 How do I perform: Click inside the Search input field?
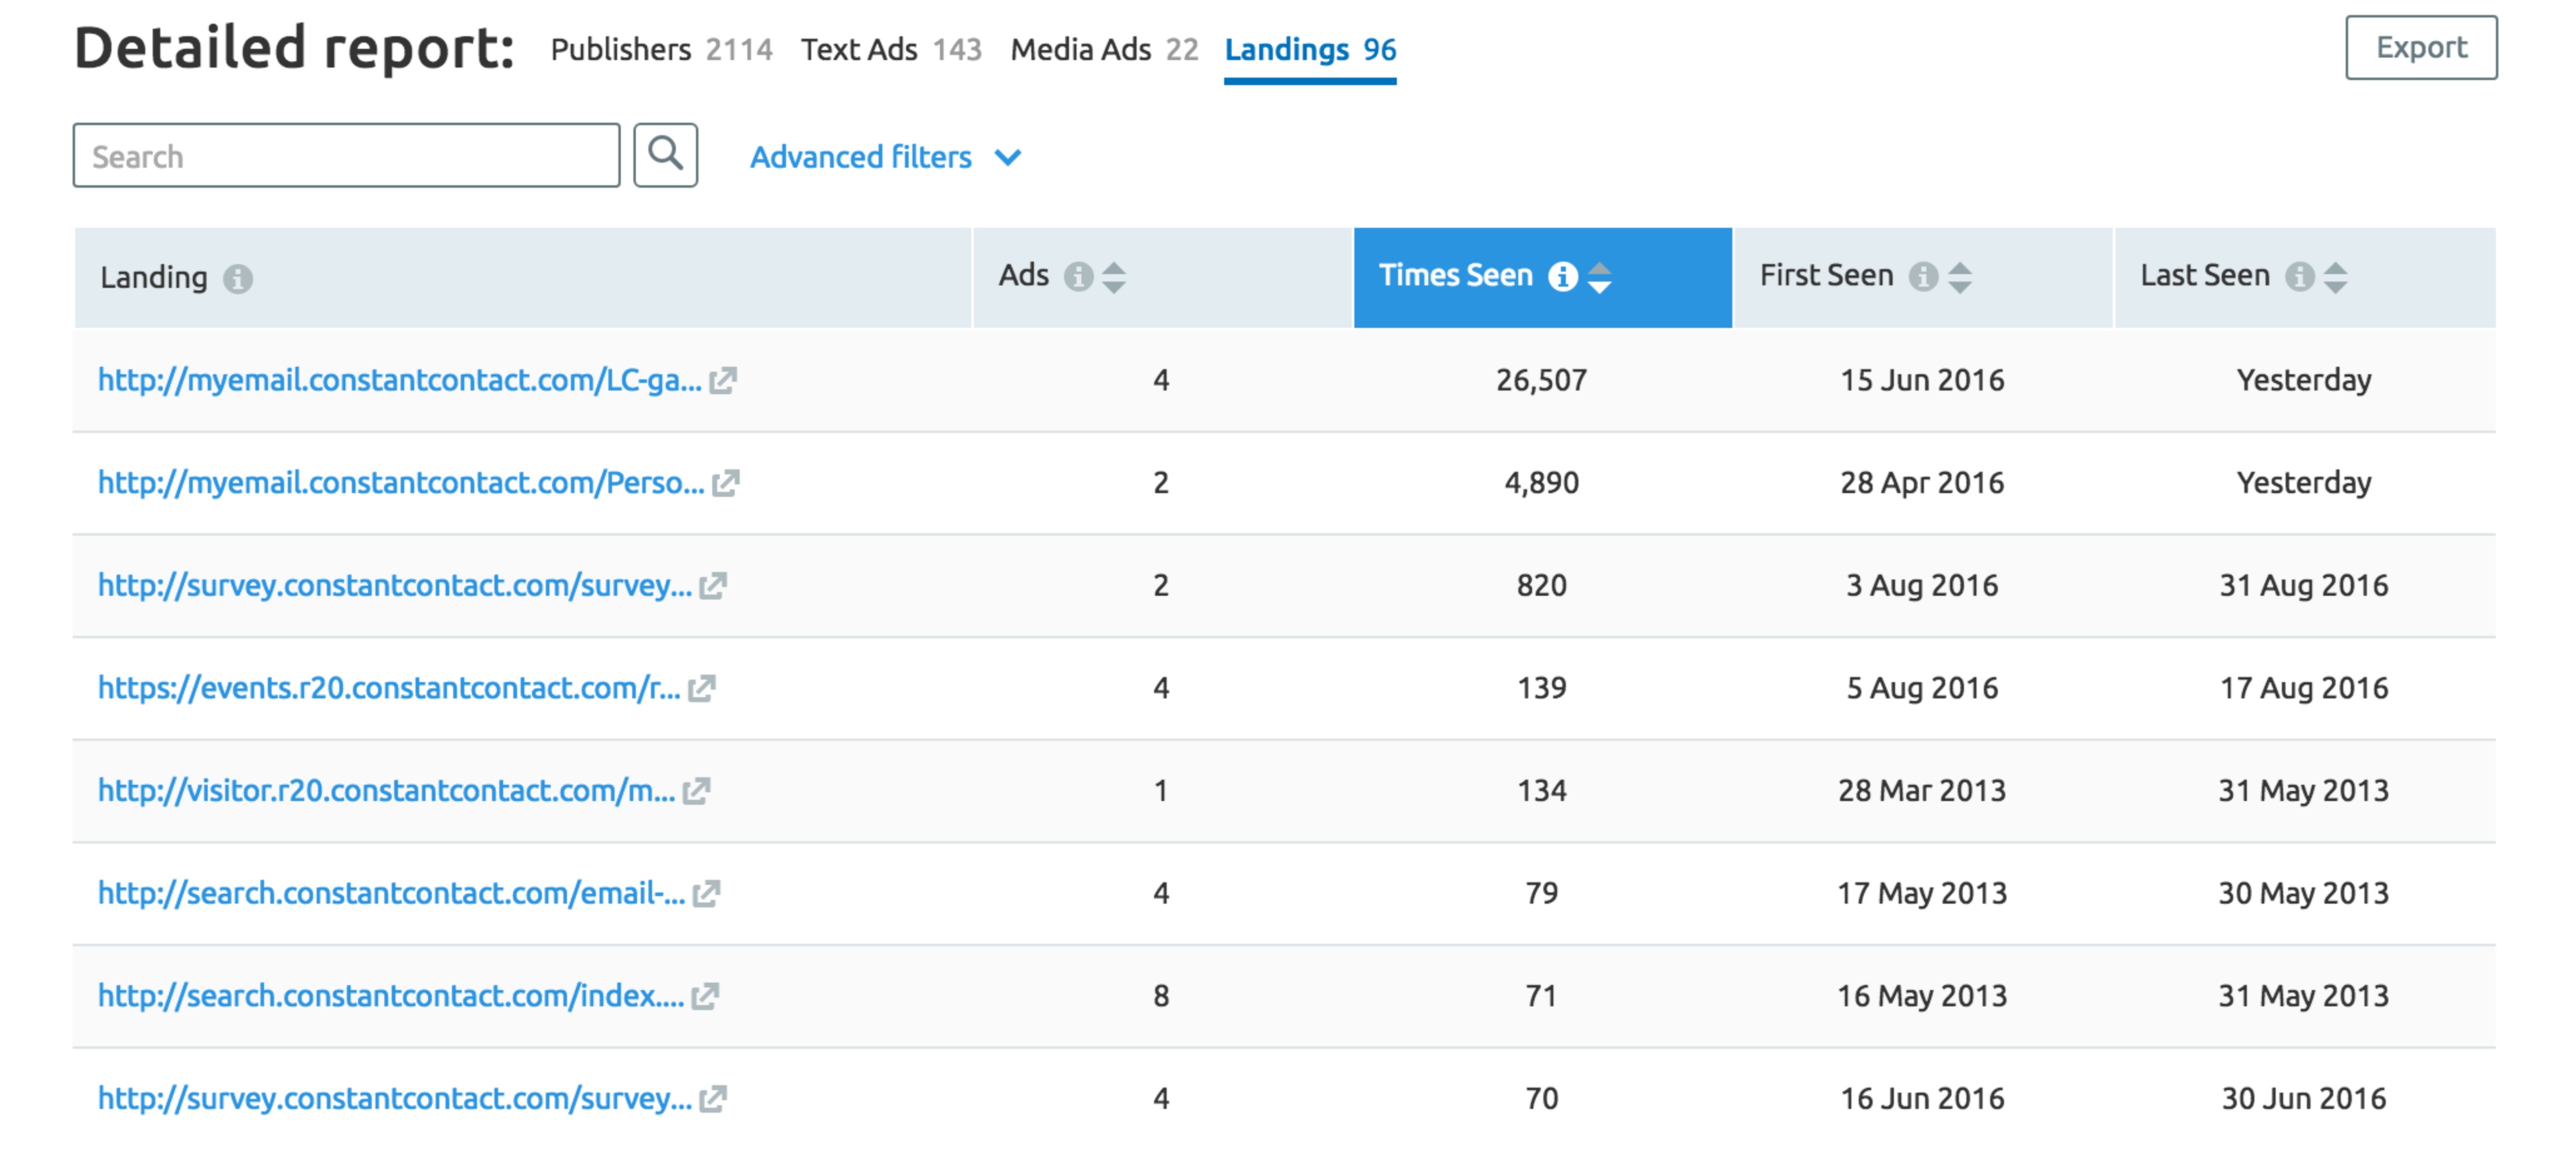point(346,155)
